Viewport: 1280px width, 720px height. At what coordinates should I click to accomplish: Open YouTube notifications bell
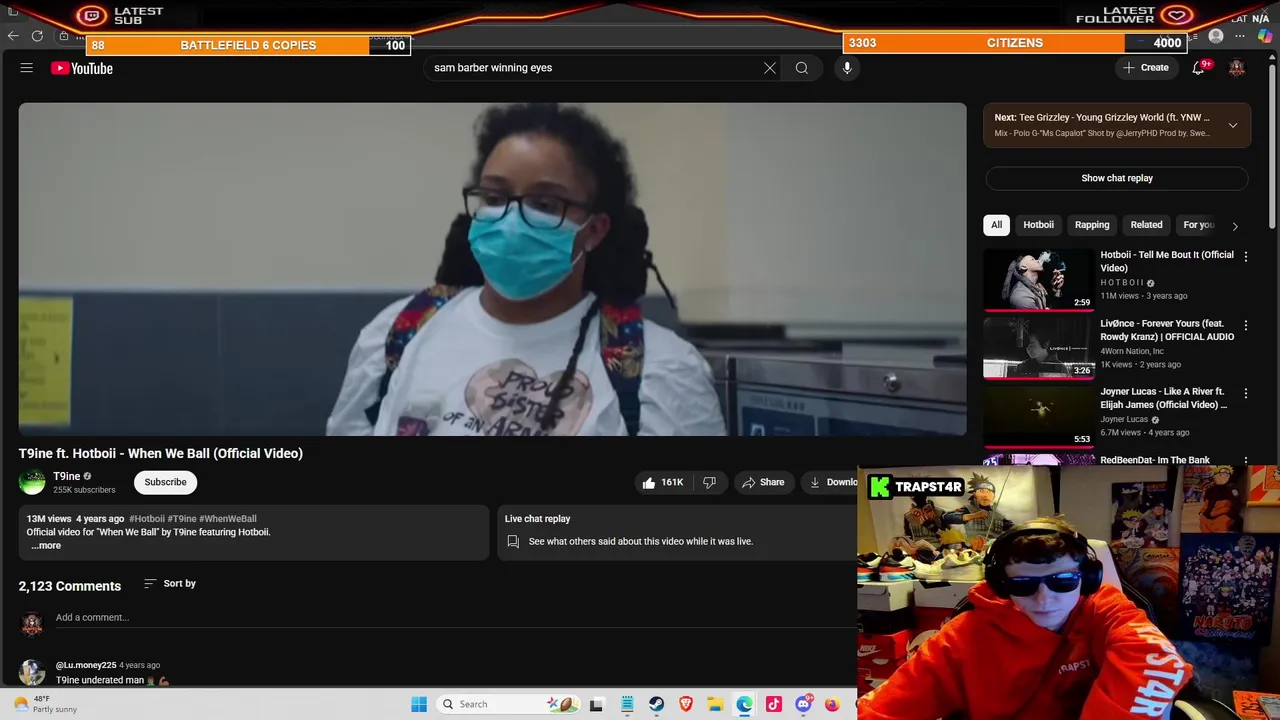click(1198, 68)
